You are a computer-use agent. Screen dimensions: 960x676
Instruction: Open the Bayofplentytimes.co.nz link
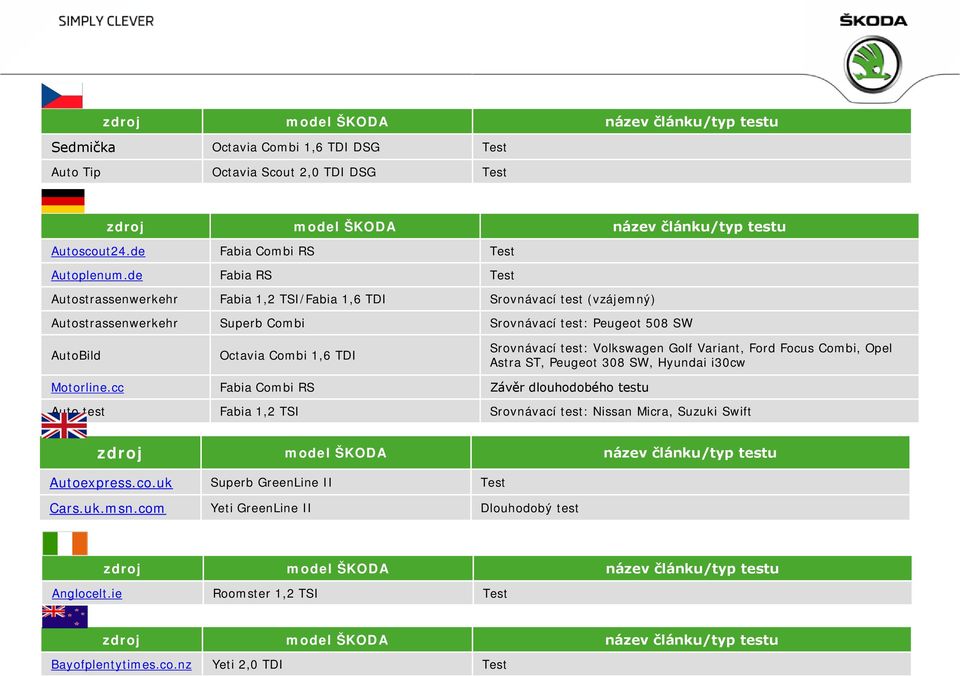click(x=121, y=664)
